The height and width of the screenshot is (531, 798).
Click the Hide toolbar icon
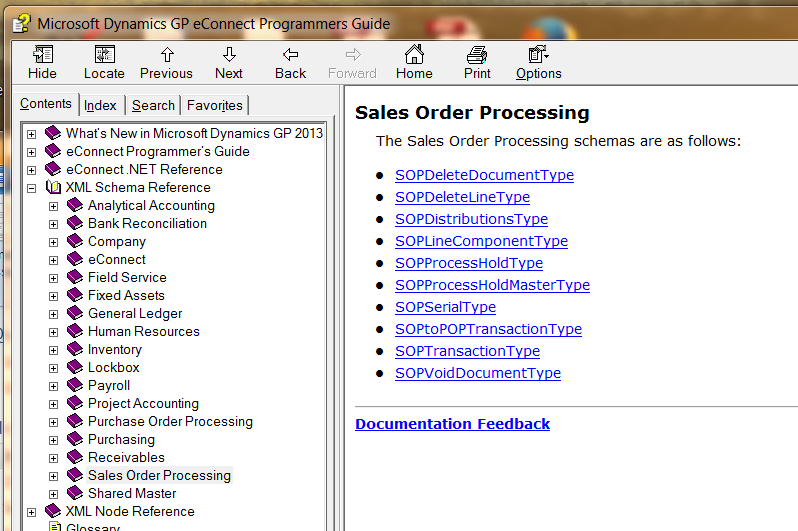point(43,54)
